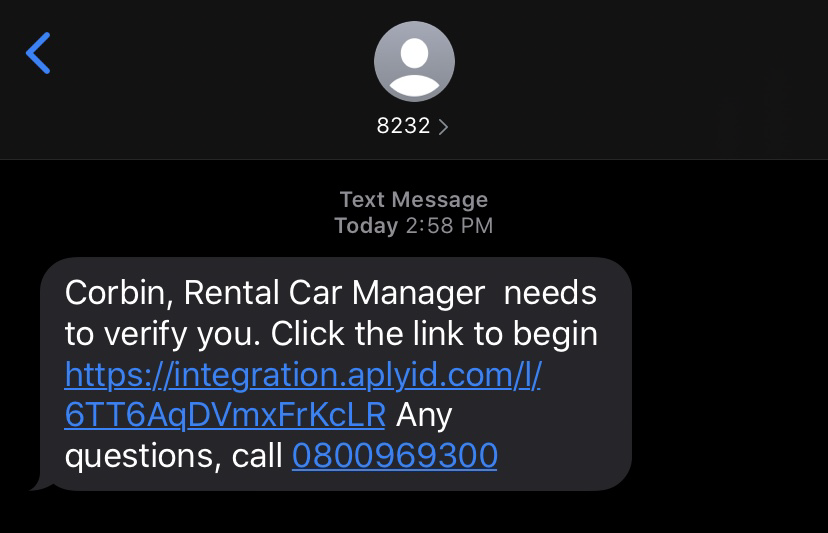This screenshot has height=533, width=828.
Task: Open sender 8232 contact info
Action: click(x=412, y=126)
